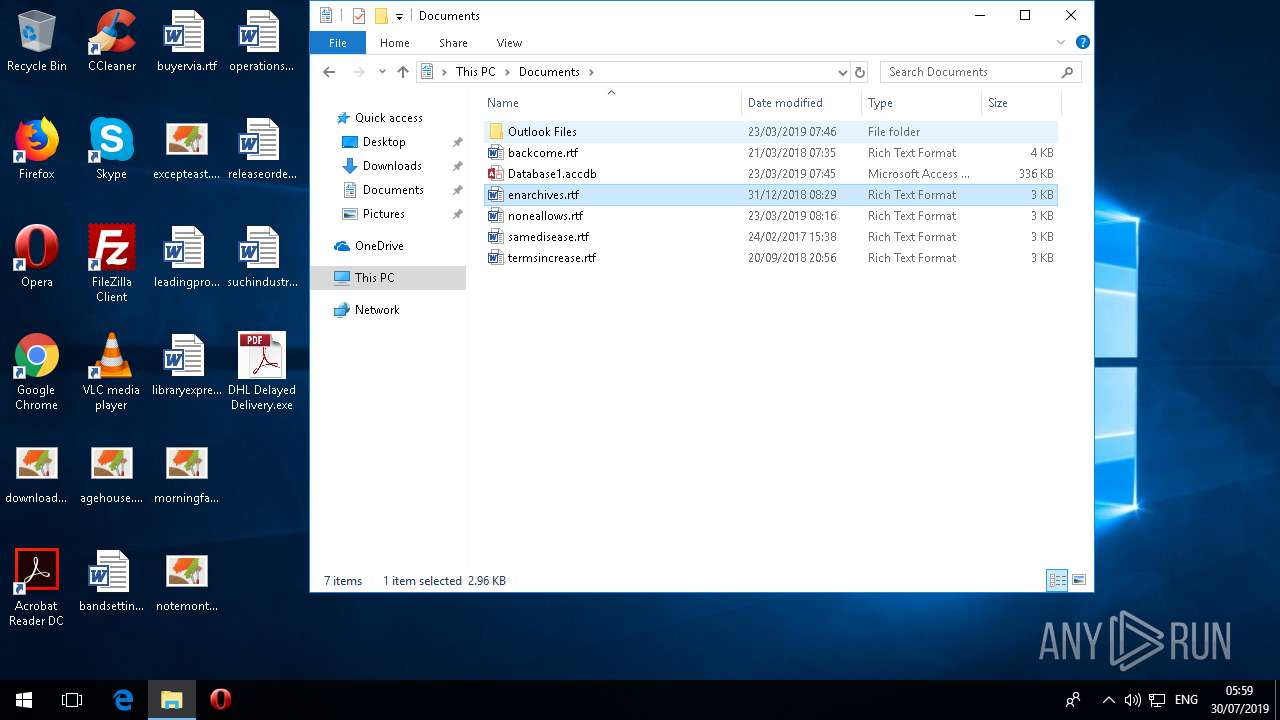
Task: Expand the root breadcrumb chevron before This PC
Action: coord(444,72)
